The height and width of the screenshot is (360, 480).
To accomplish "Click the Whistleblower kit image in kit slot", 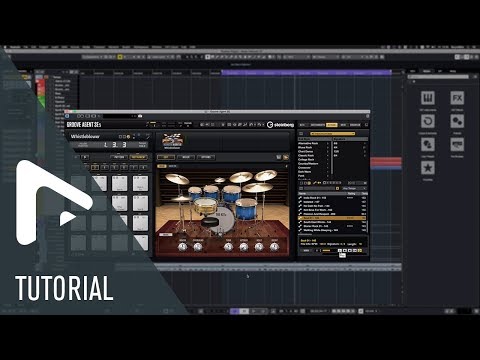I will [x=172, y=141].
